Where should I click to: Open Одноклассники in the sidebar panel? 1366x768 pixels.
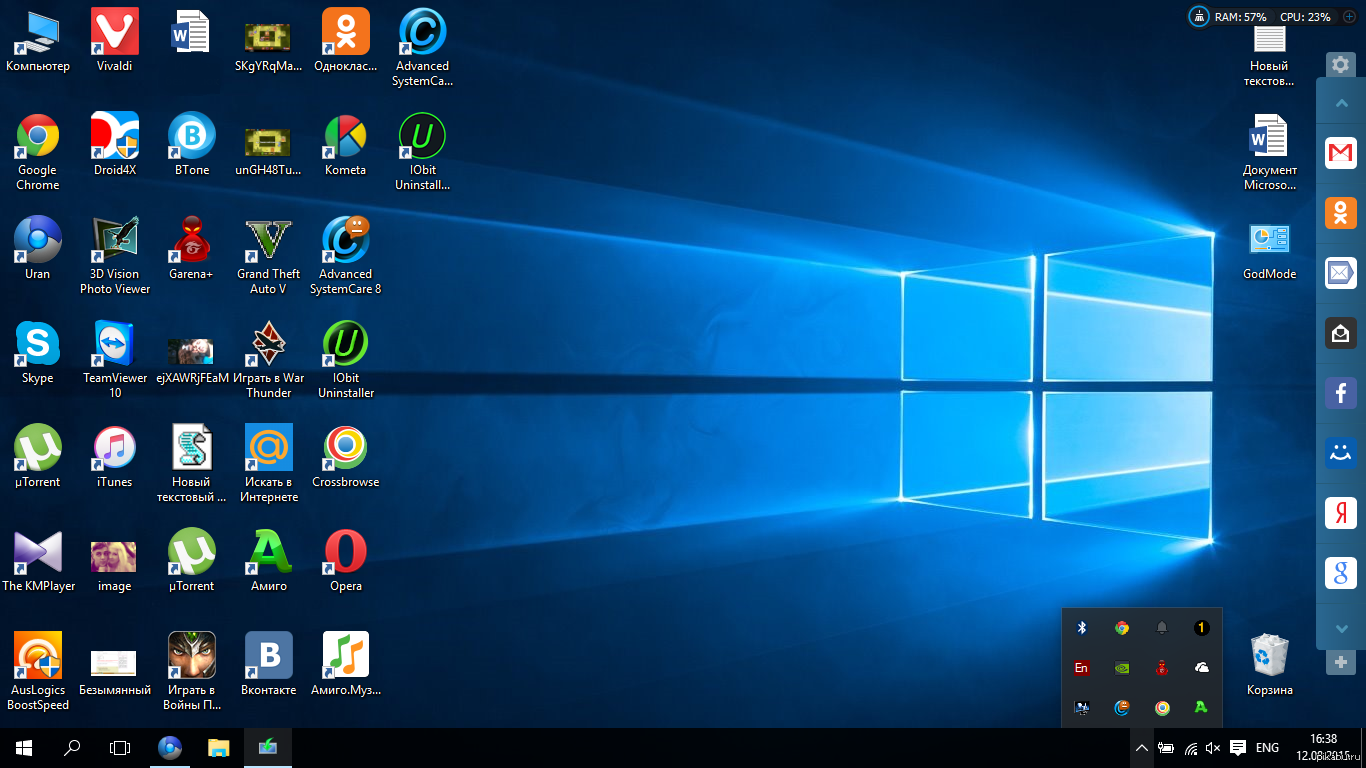(1341, 213)
